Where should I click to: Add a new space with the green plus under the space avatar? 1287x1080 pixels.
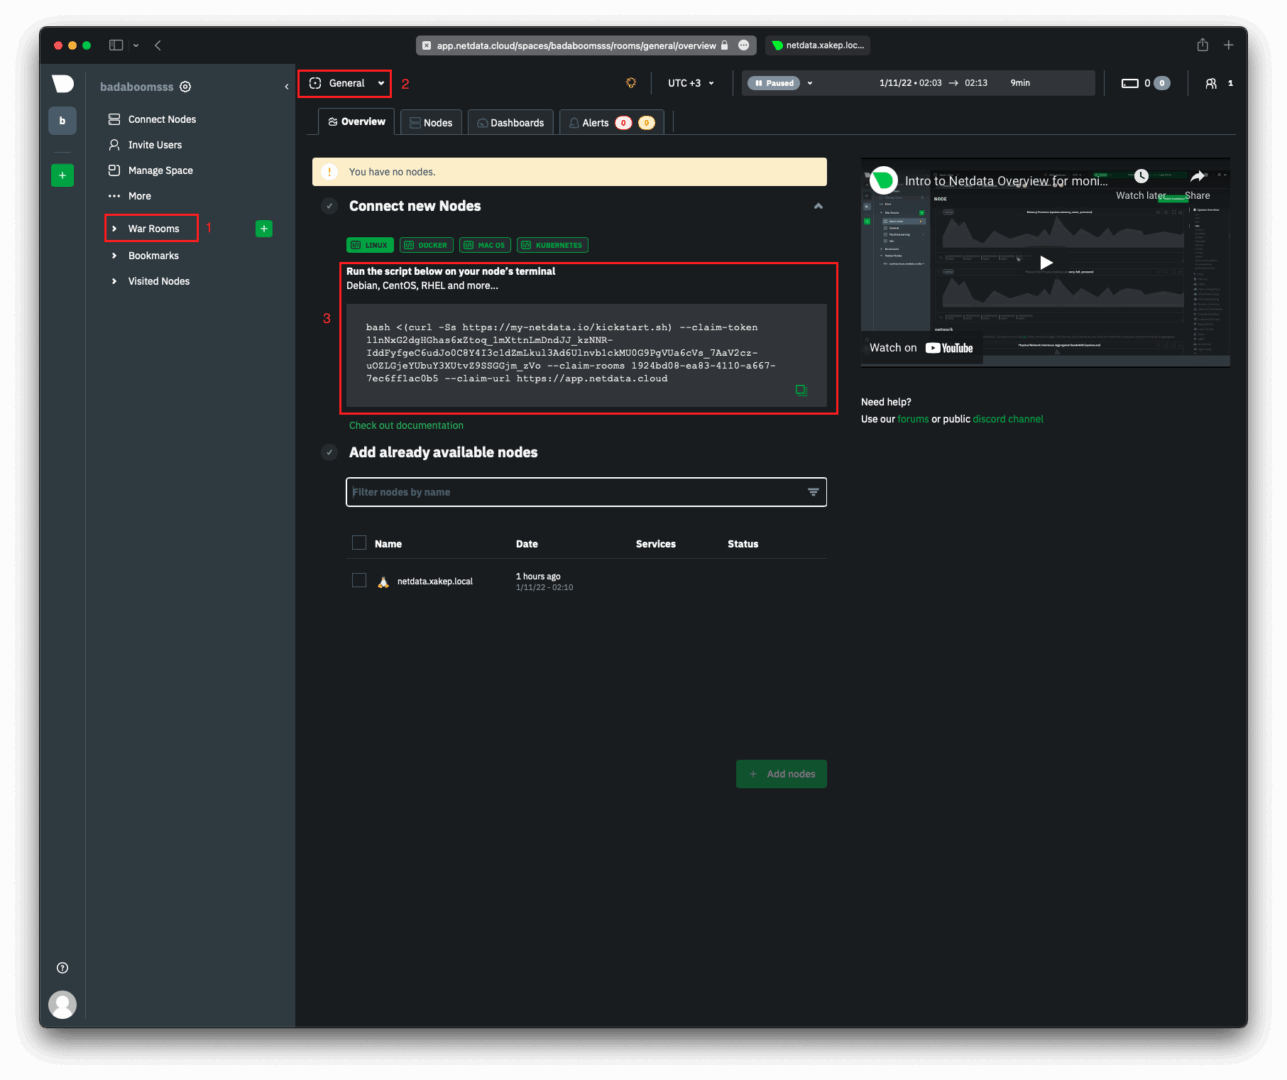pos(62,175)
